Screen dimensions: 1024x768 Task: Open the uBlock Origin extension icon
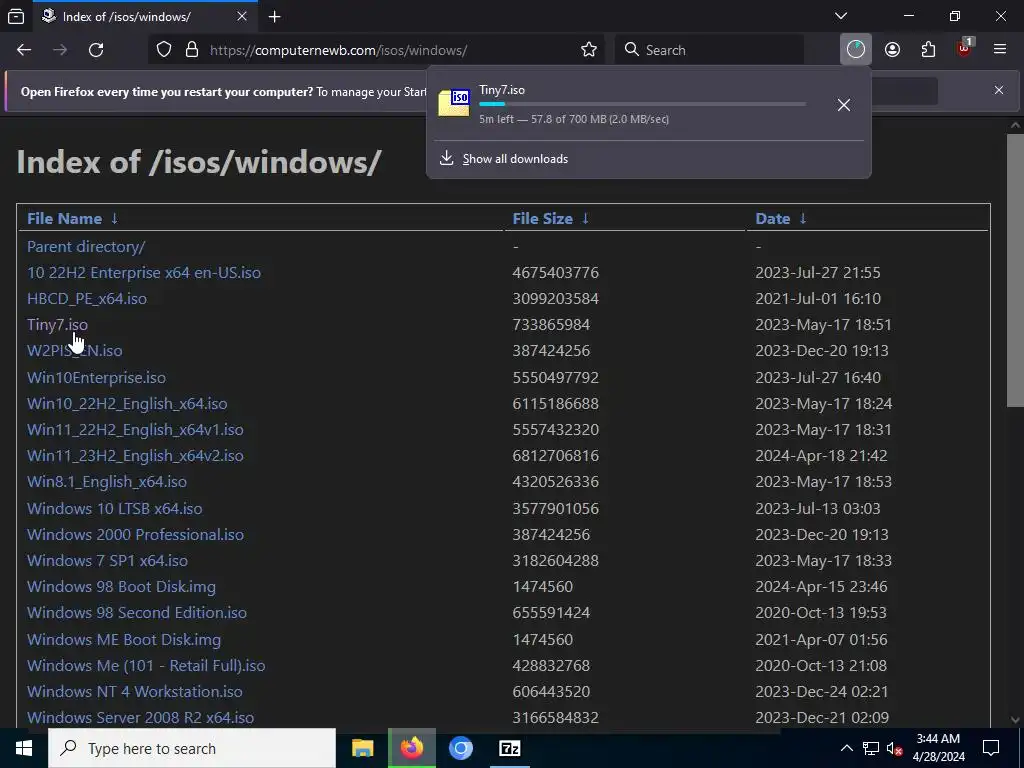pyautogui.click(x=965, y=48)
